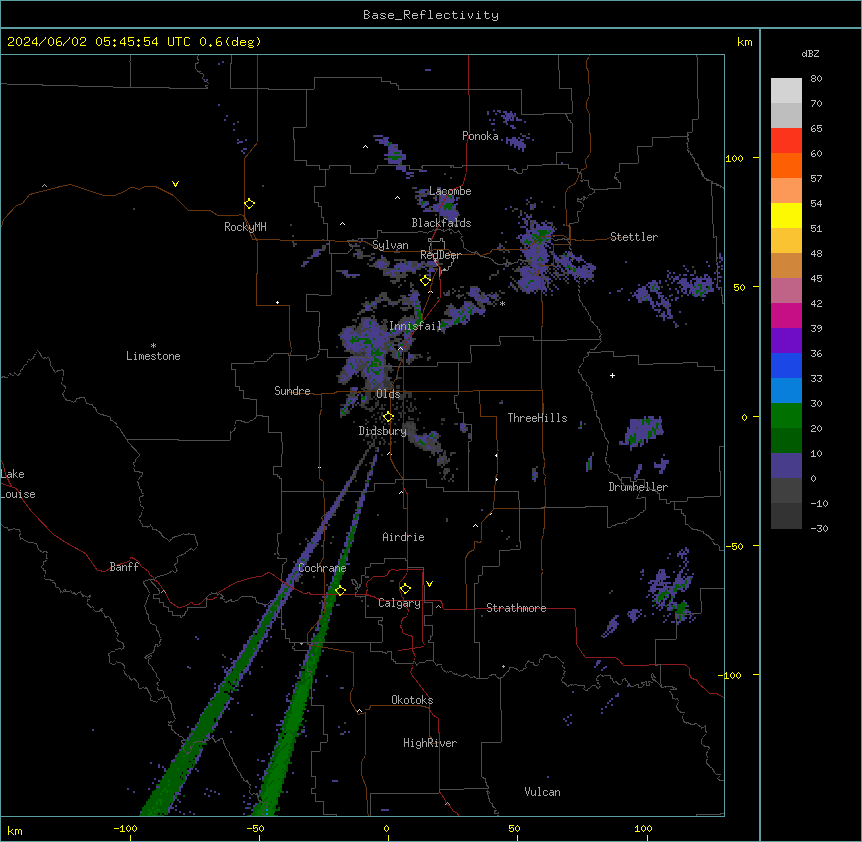Pick the magenta 42-39 dBZ legend color
This screenshot has height=842, width=862.
click(x=786, y=315)
